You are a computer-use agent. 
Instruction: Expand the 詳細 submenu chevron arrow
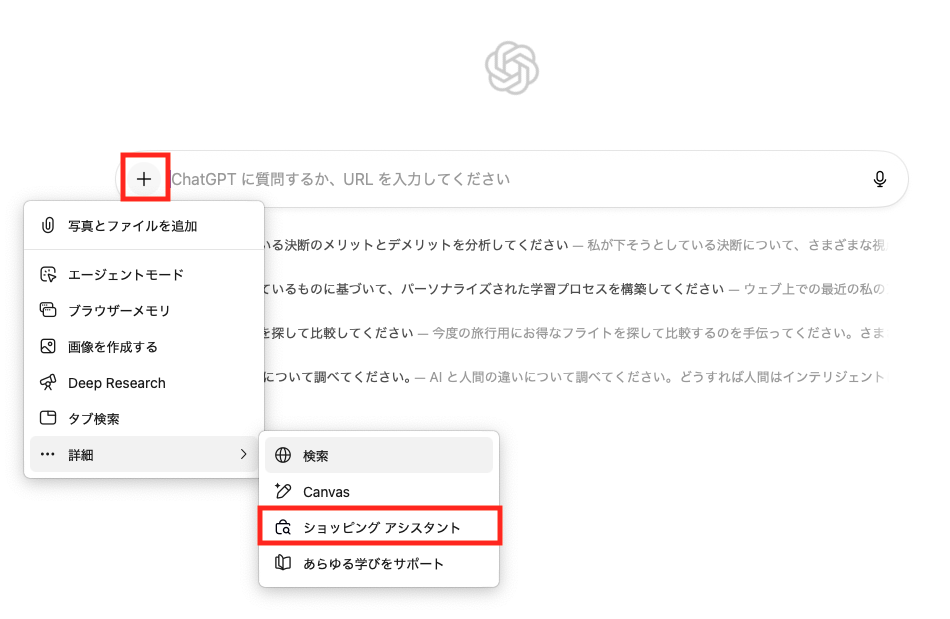pos(243,455)
